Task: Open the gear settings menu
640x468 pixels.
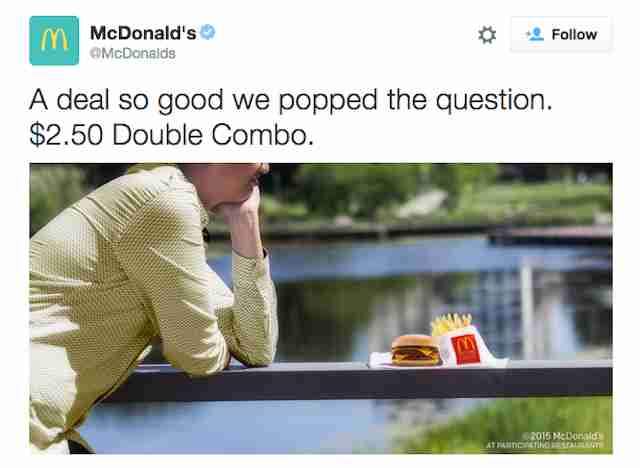Action: click(487, 35)
